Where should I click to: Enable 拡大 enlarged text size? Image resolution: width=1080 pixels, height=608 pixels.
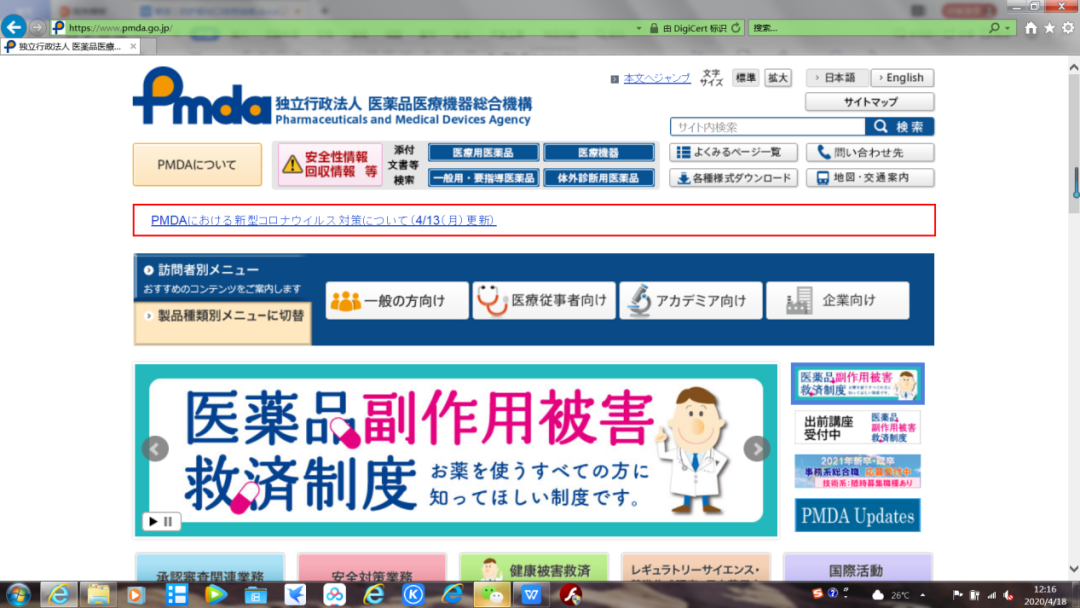click(x=778, y=77)
